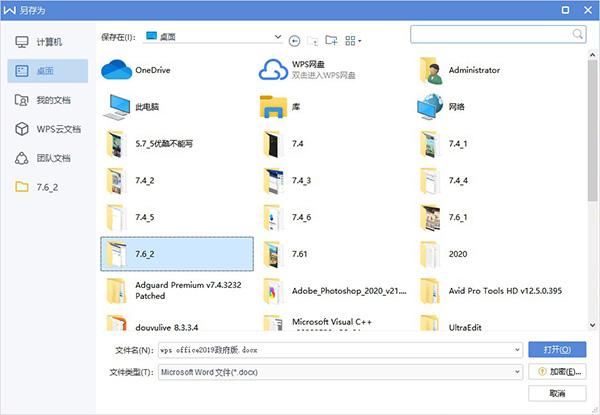This screenshot has height=415, width=600.
Task: Open the file type dropdown
Action: (341, 372)
